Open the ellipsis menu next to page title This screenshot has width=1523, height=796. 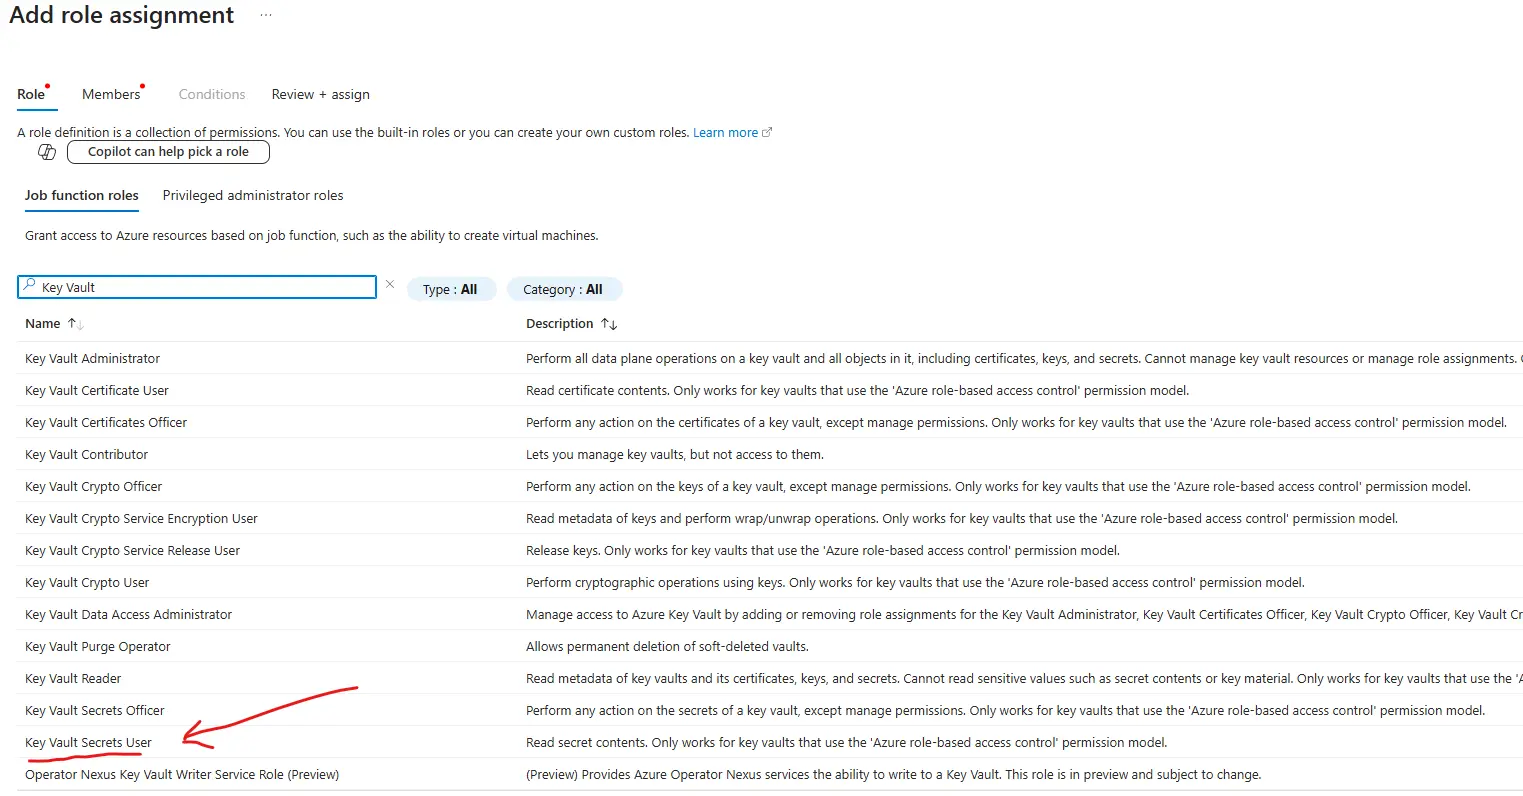(266, 16)
